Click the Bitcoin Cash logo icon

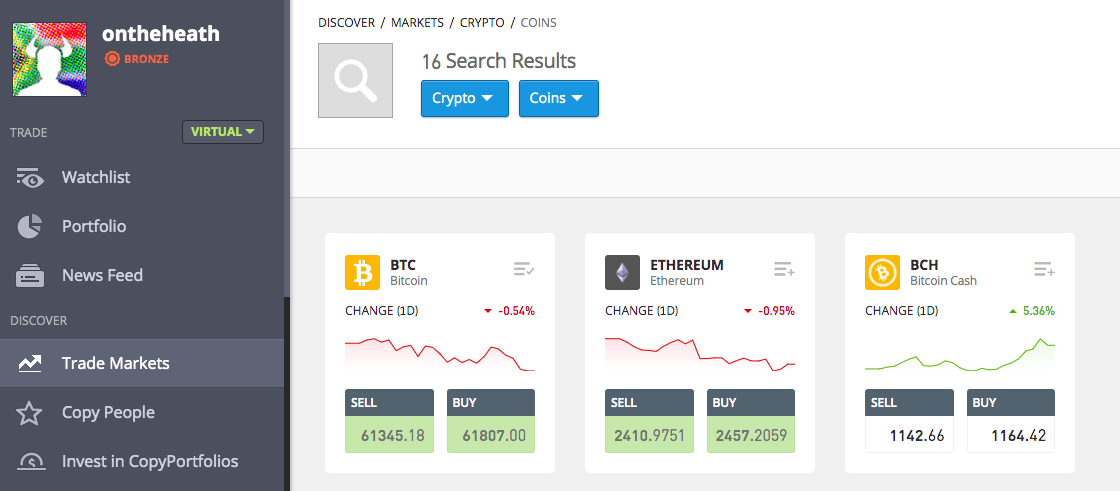pyautogui.click(x=882, y=272)
